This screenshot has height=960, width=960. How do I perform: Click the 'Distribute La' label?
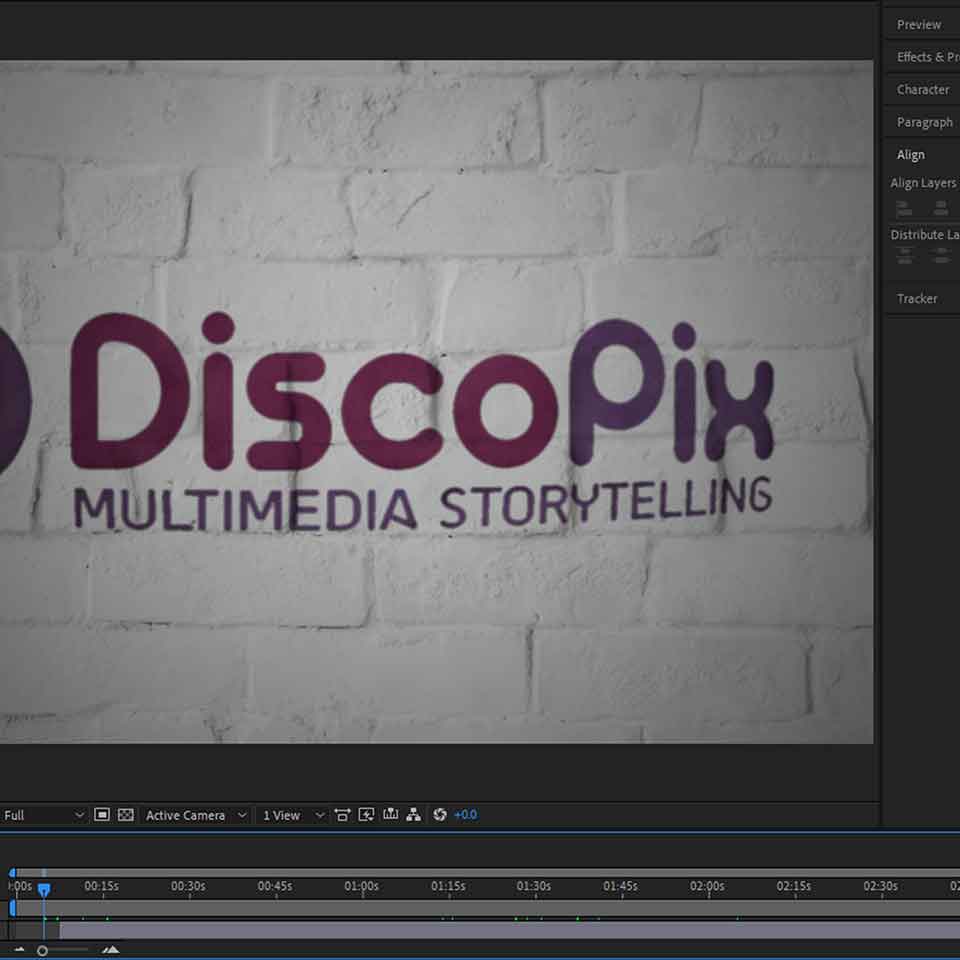click(924, 235)
